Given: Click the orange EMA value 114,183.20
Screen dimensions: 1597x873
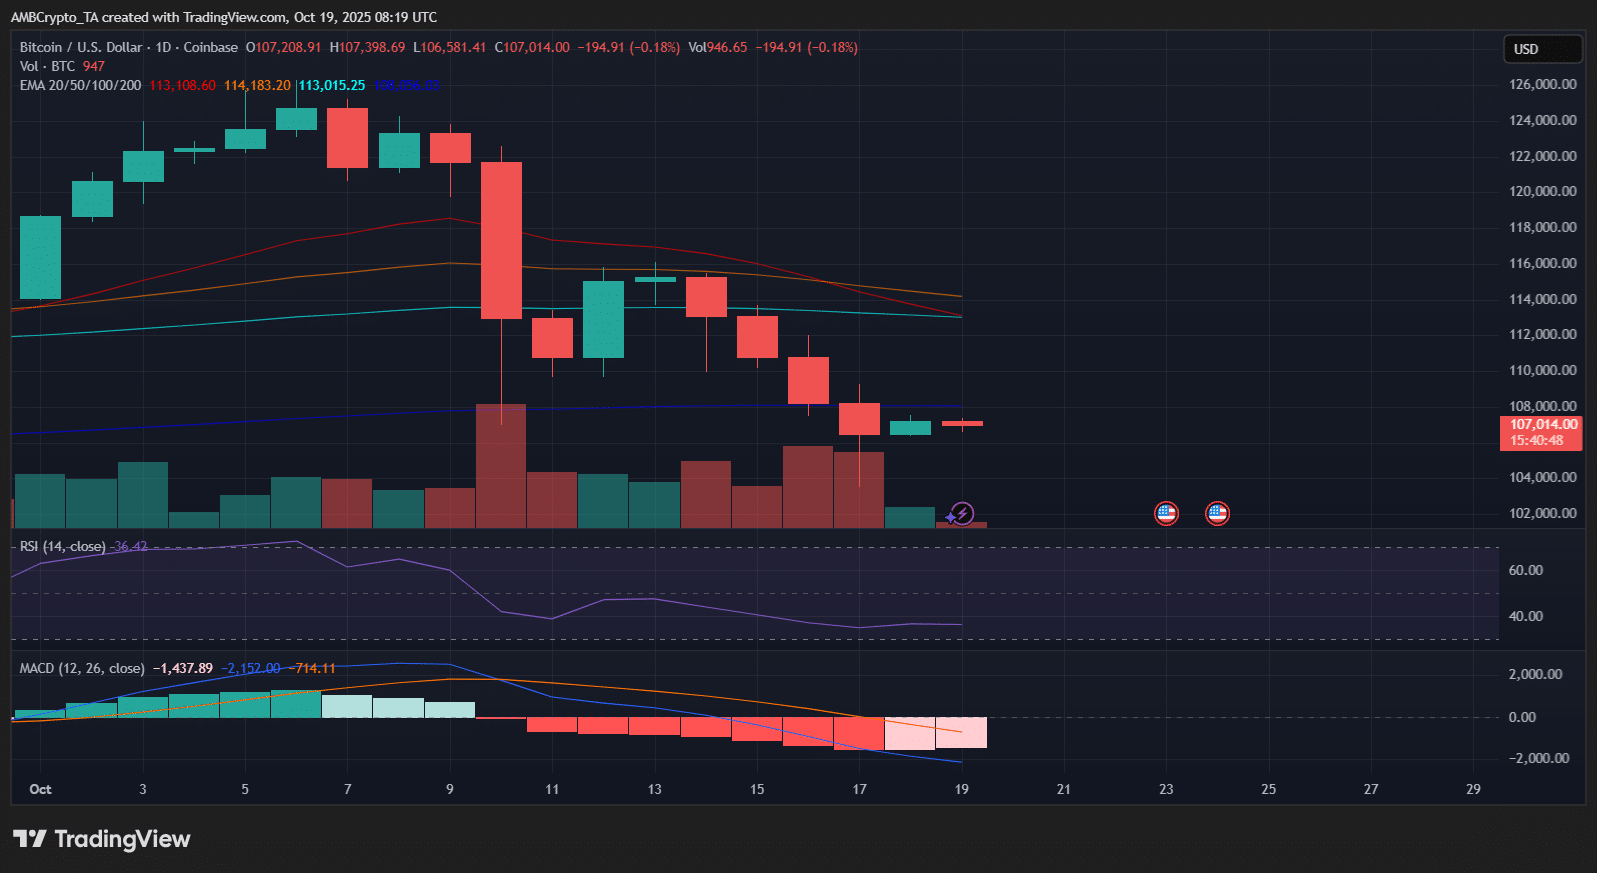Looking at the screenshot, I should (x=257, y=85).
